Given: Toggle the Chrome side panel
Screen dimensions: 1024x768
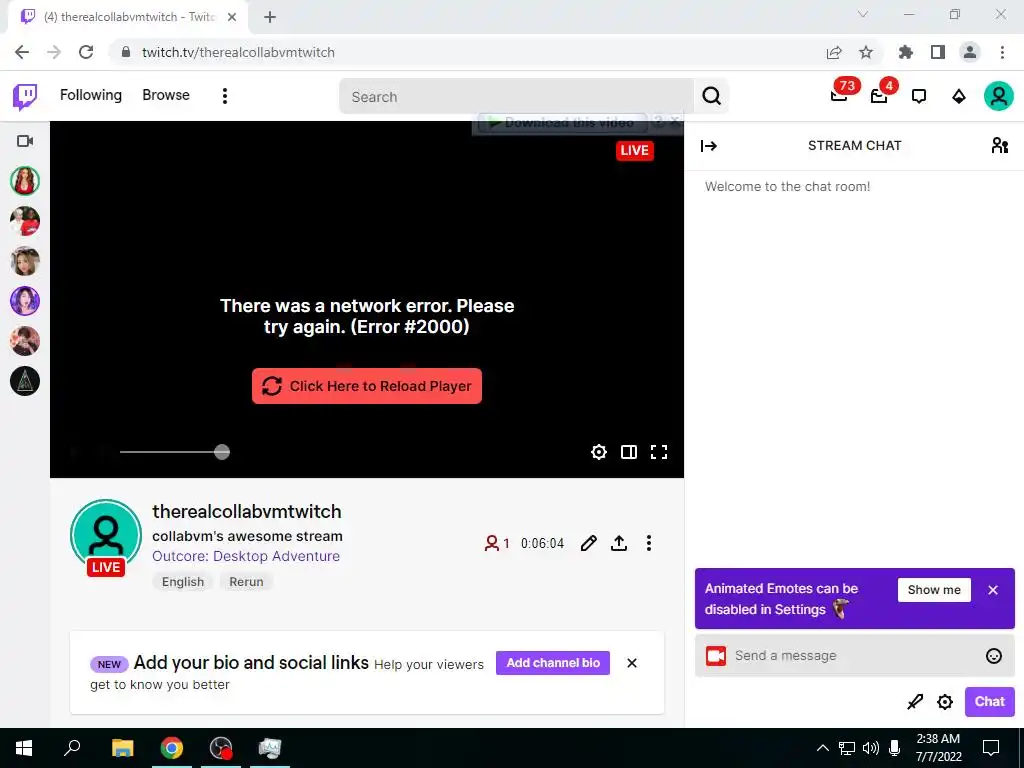Looking at the screenshot, I should [x=938, y=52].
